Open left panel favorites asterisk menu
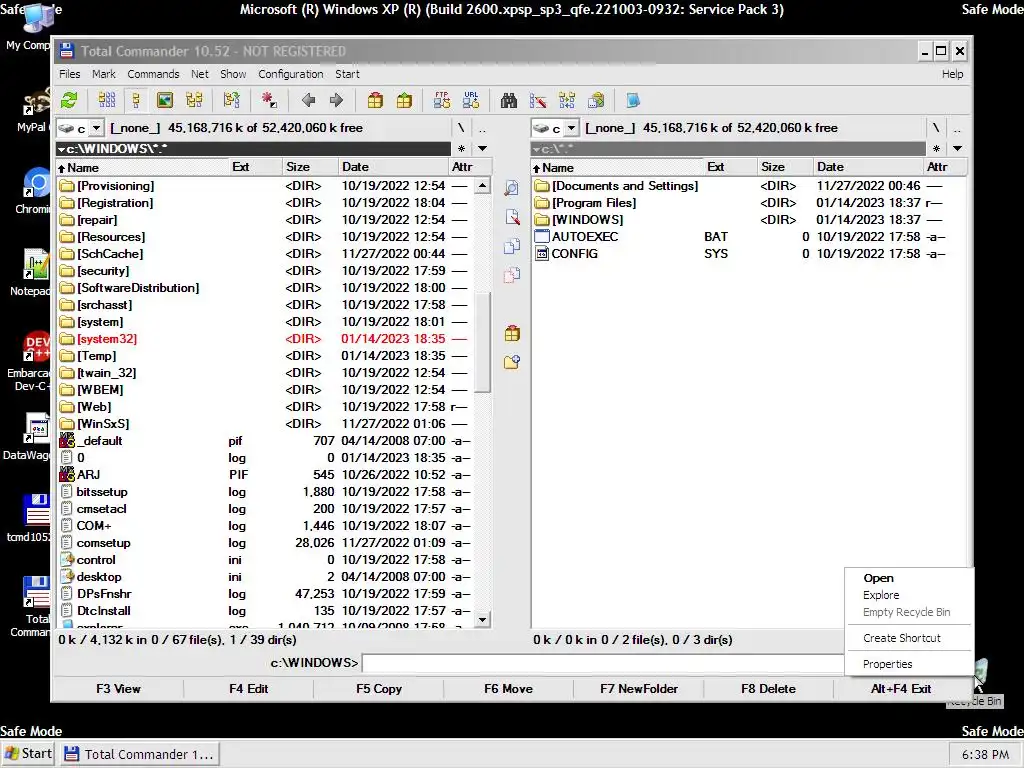This screenshot has width=1024, height=768. coord(462,148)
